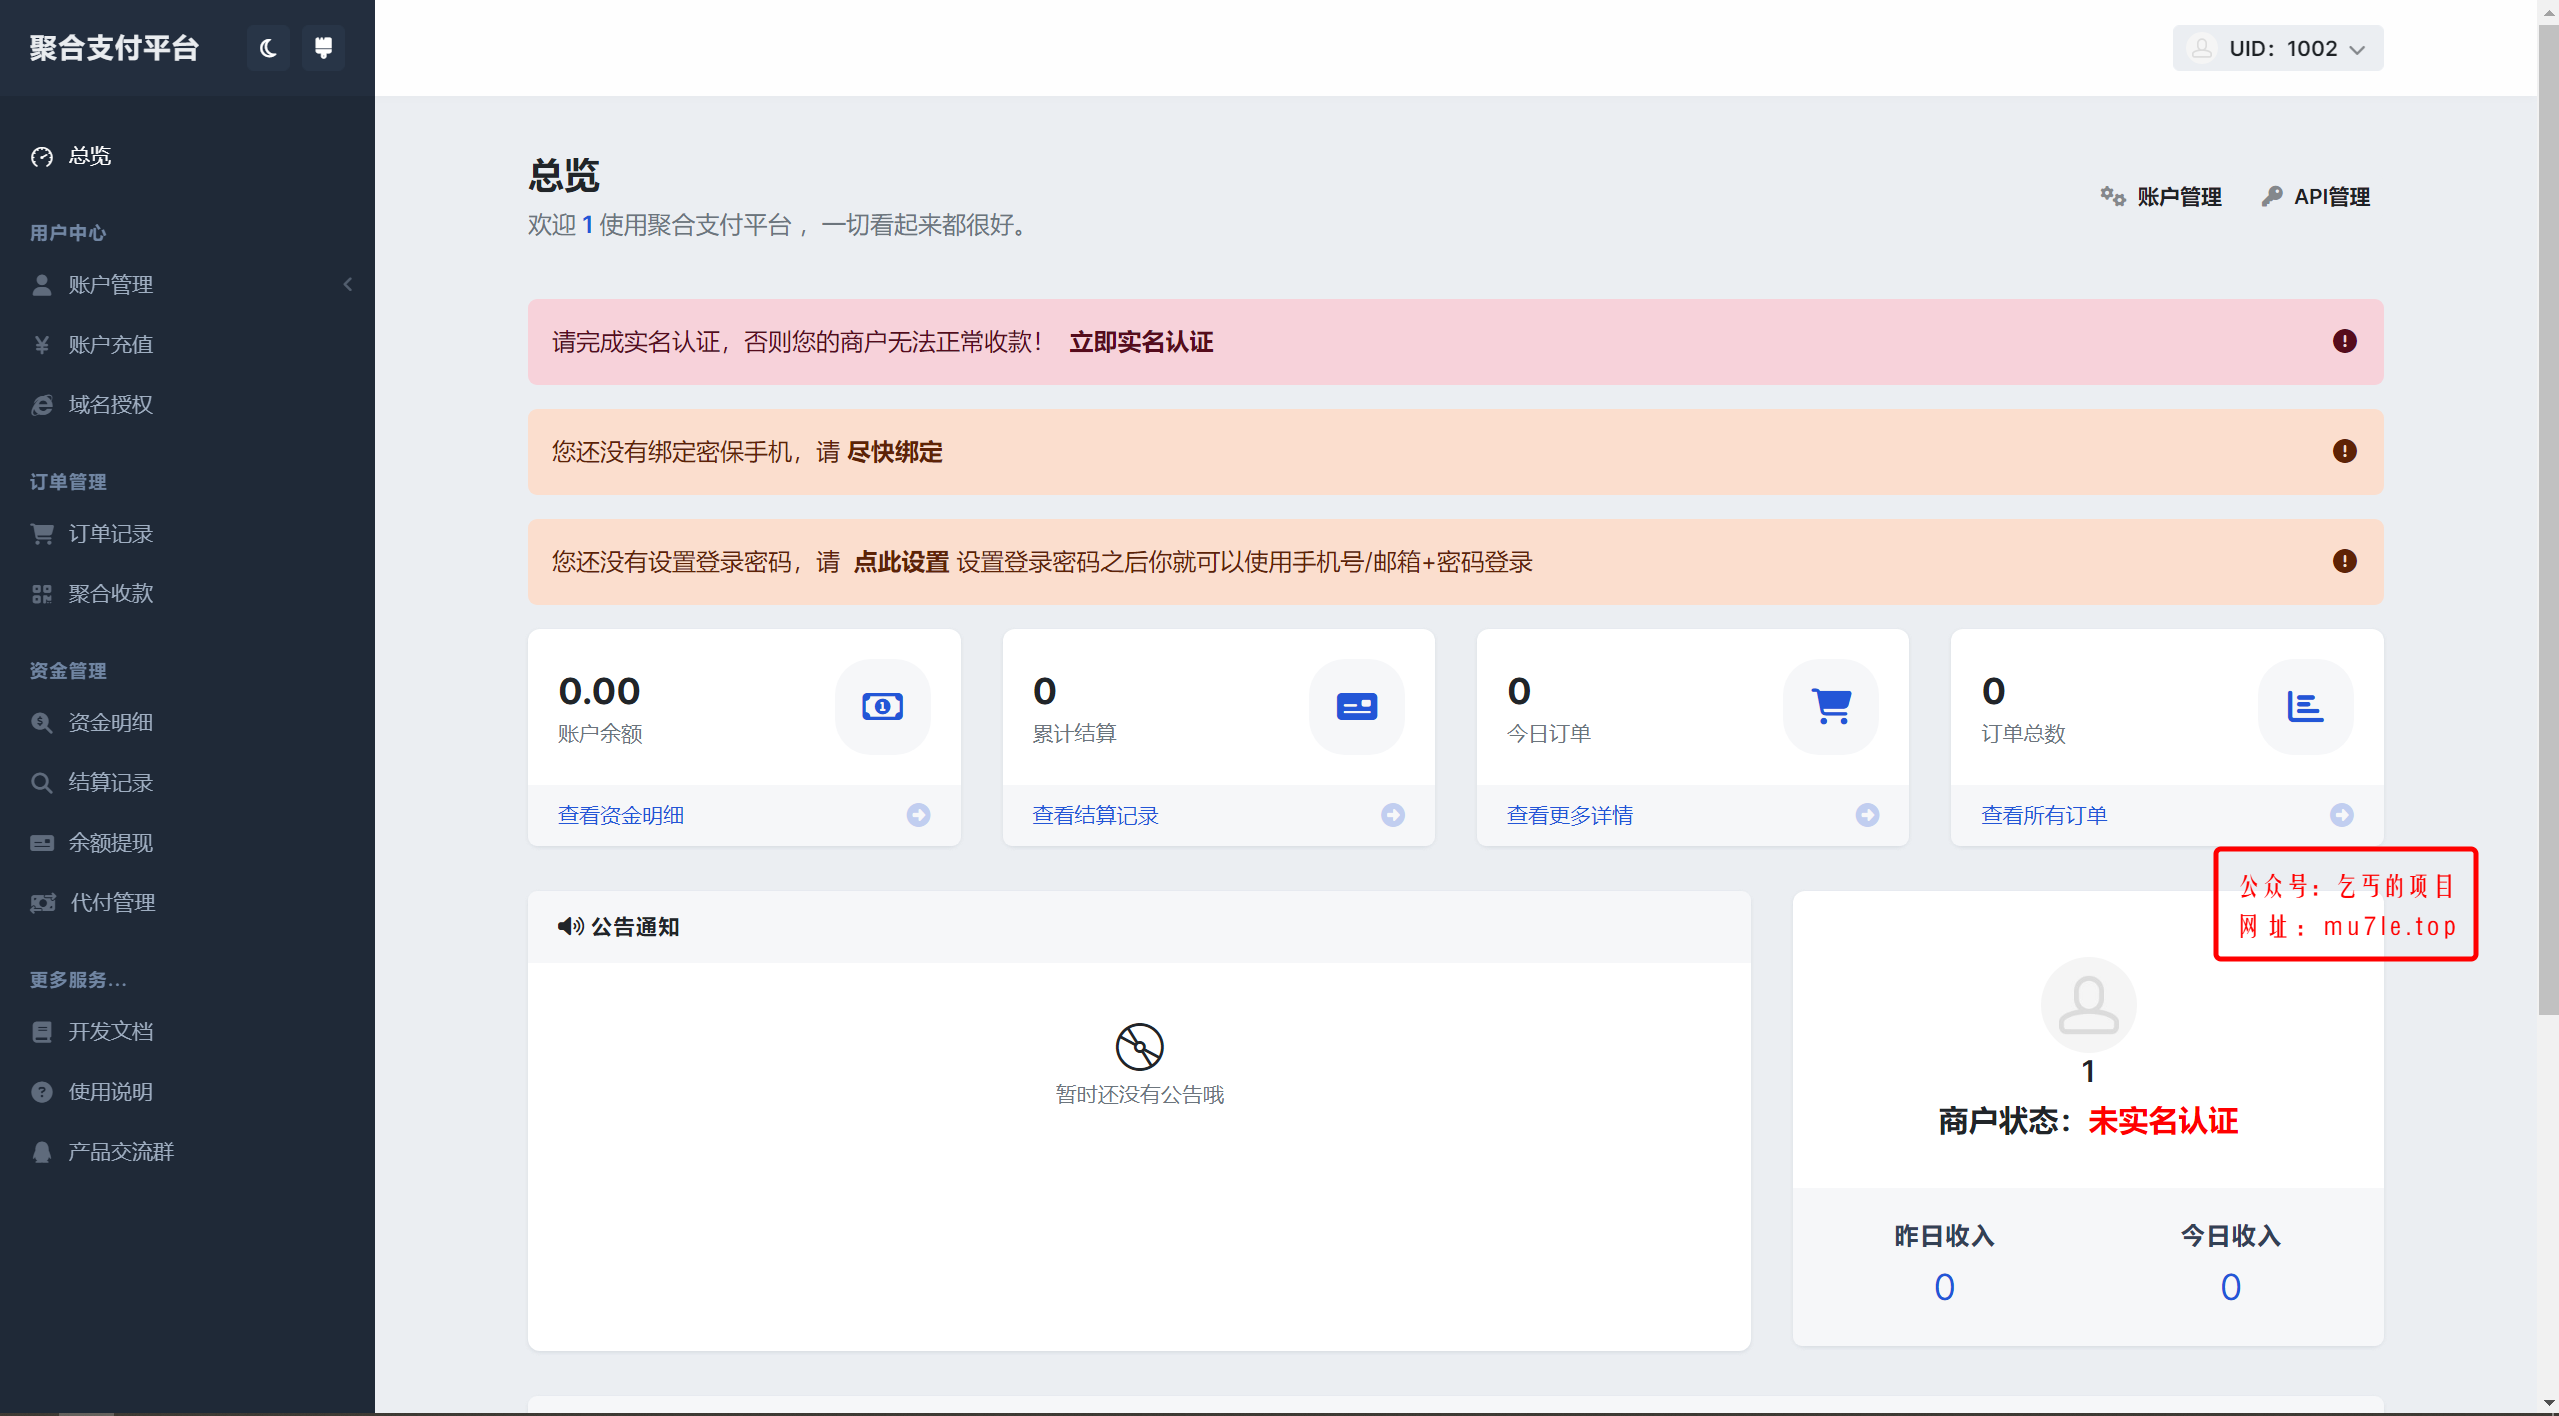The height and width of the screenshot is (1416, 2559).
Task: Click the chart icon on 订单总数 card
Action: pos(2305,707)
